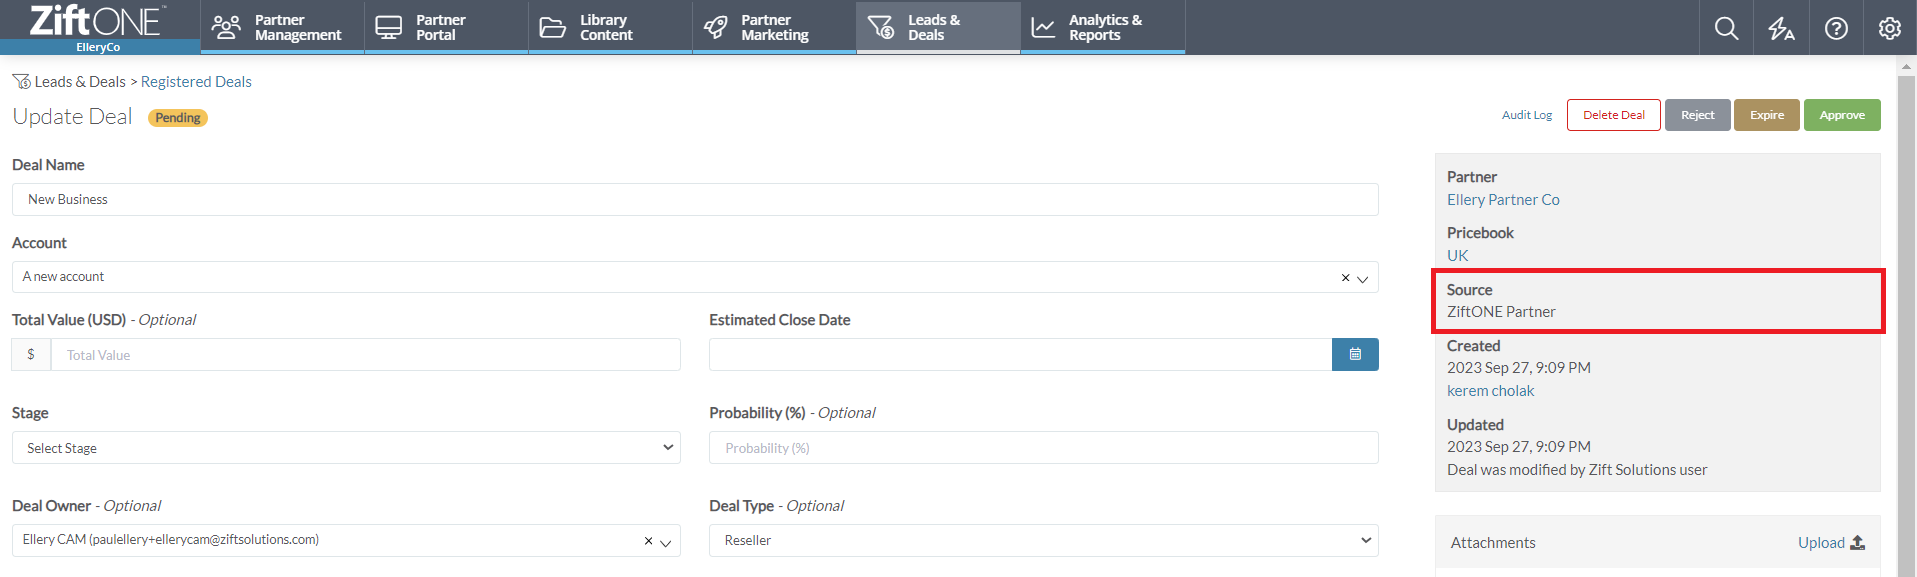1917x577 pixels.
Task: Click the dollar sign currency prefix
Action: pos(31,354)
